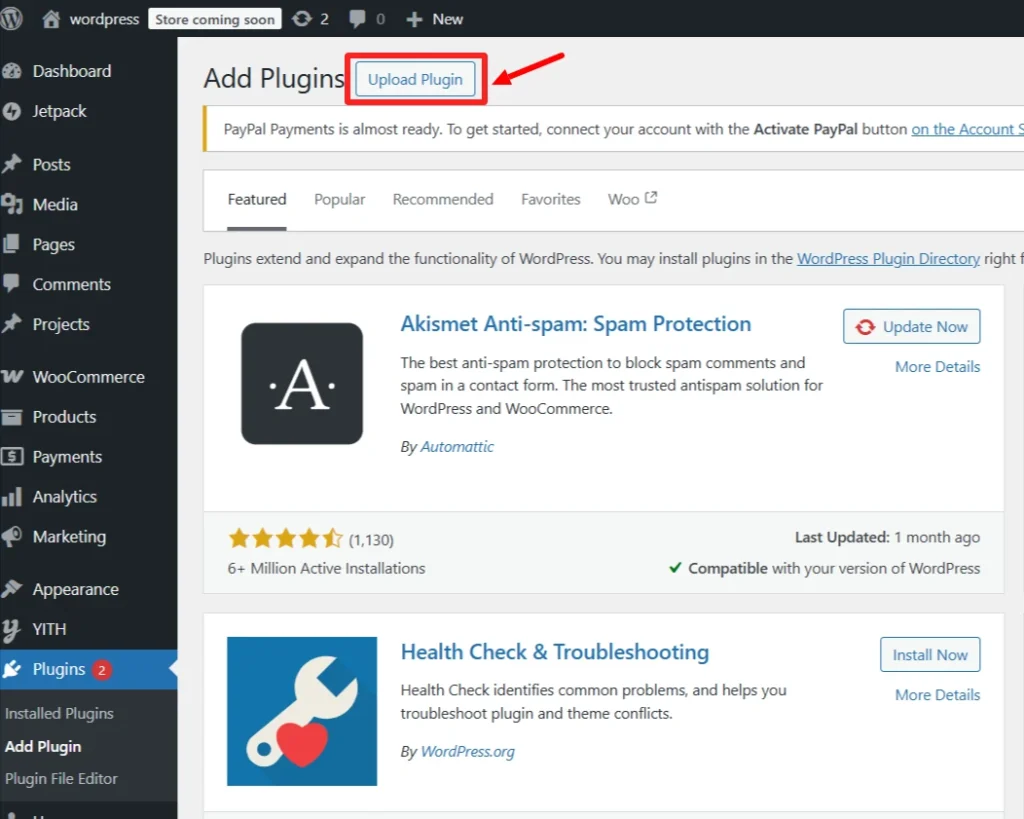Viewport: 1024px width, 819px height.
Task: Open the Comments menu item in sidebar
Action: [72, 284]
